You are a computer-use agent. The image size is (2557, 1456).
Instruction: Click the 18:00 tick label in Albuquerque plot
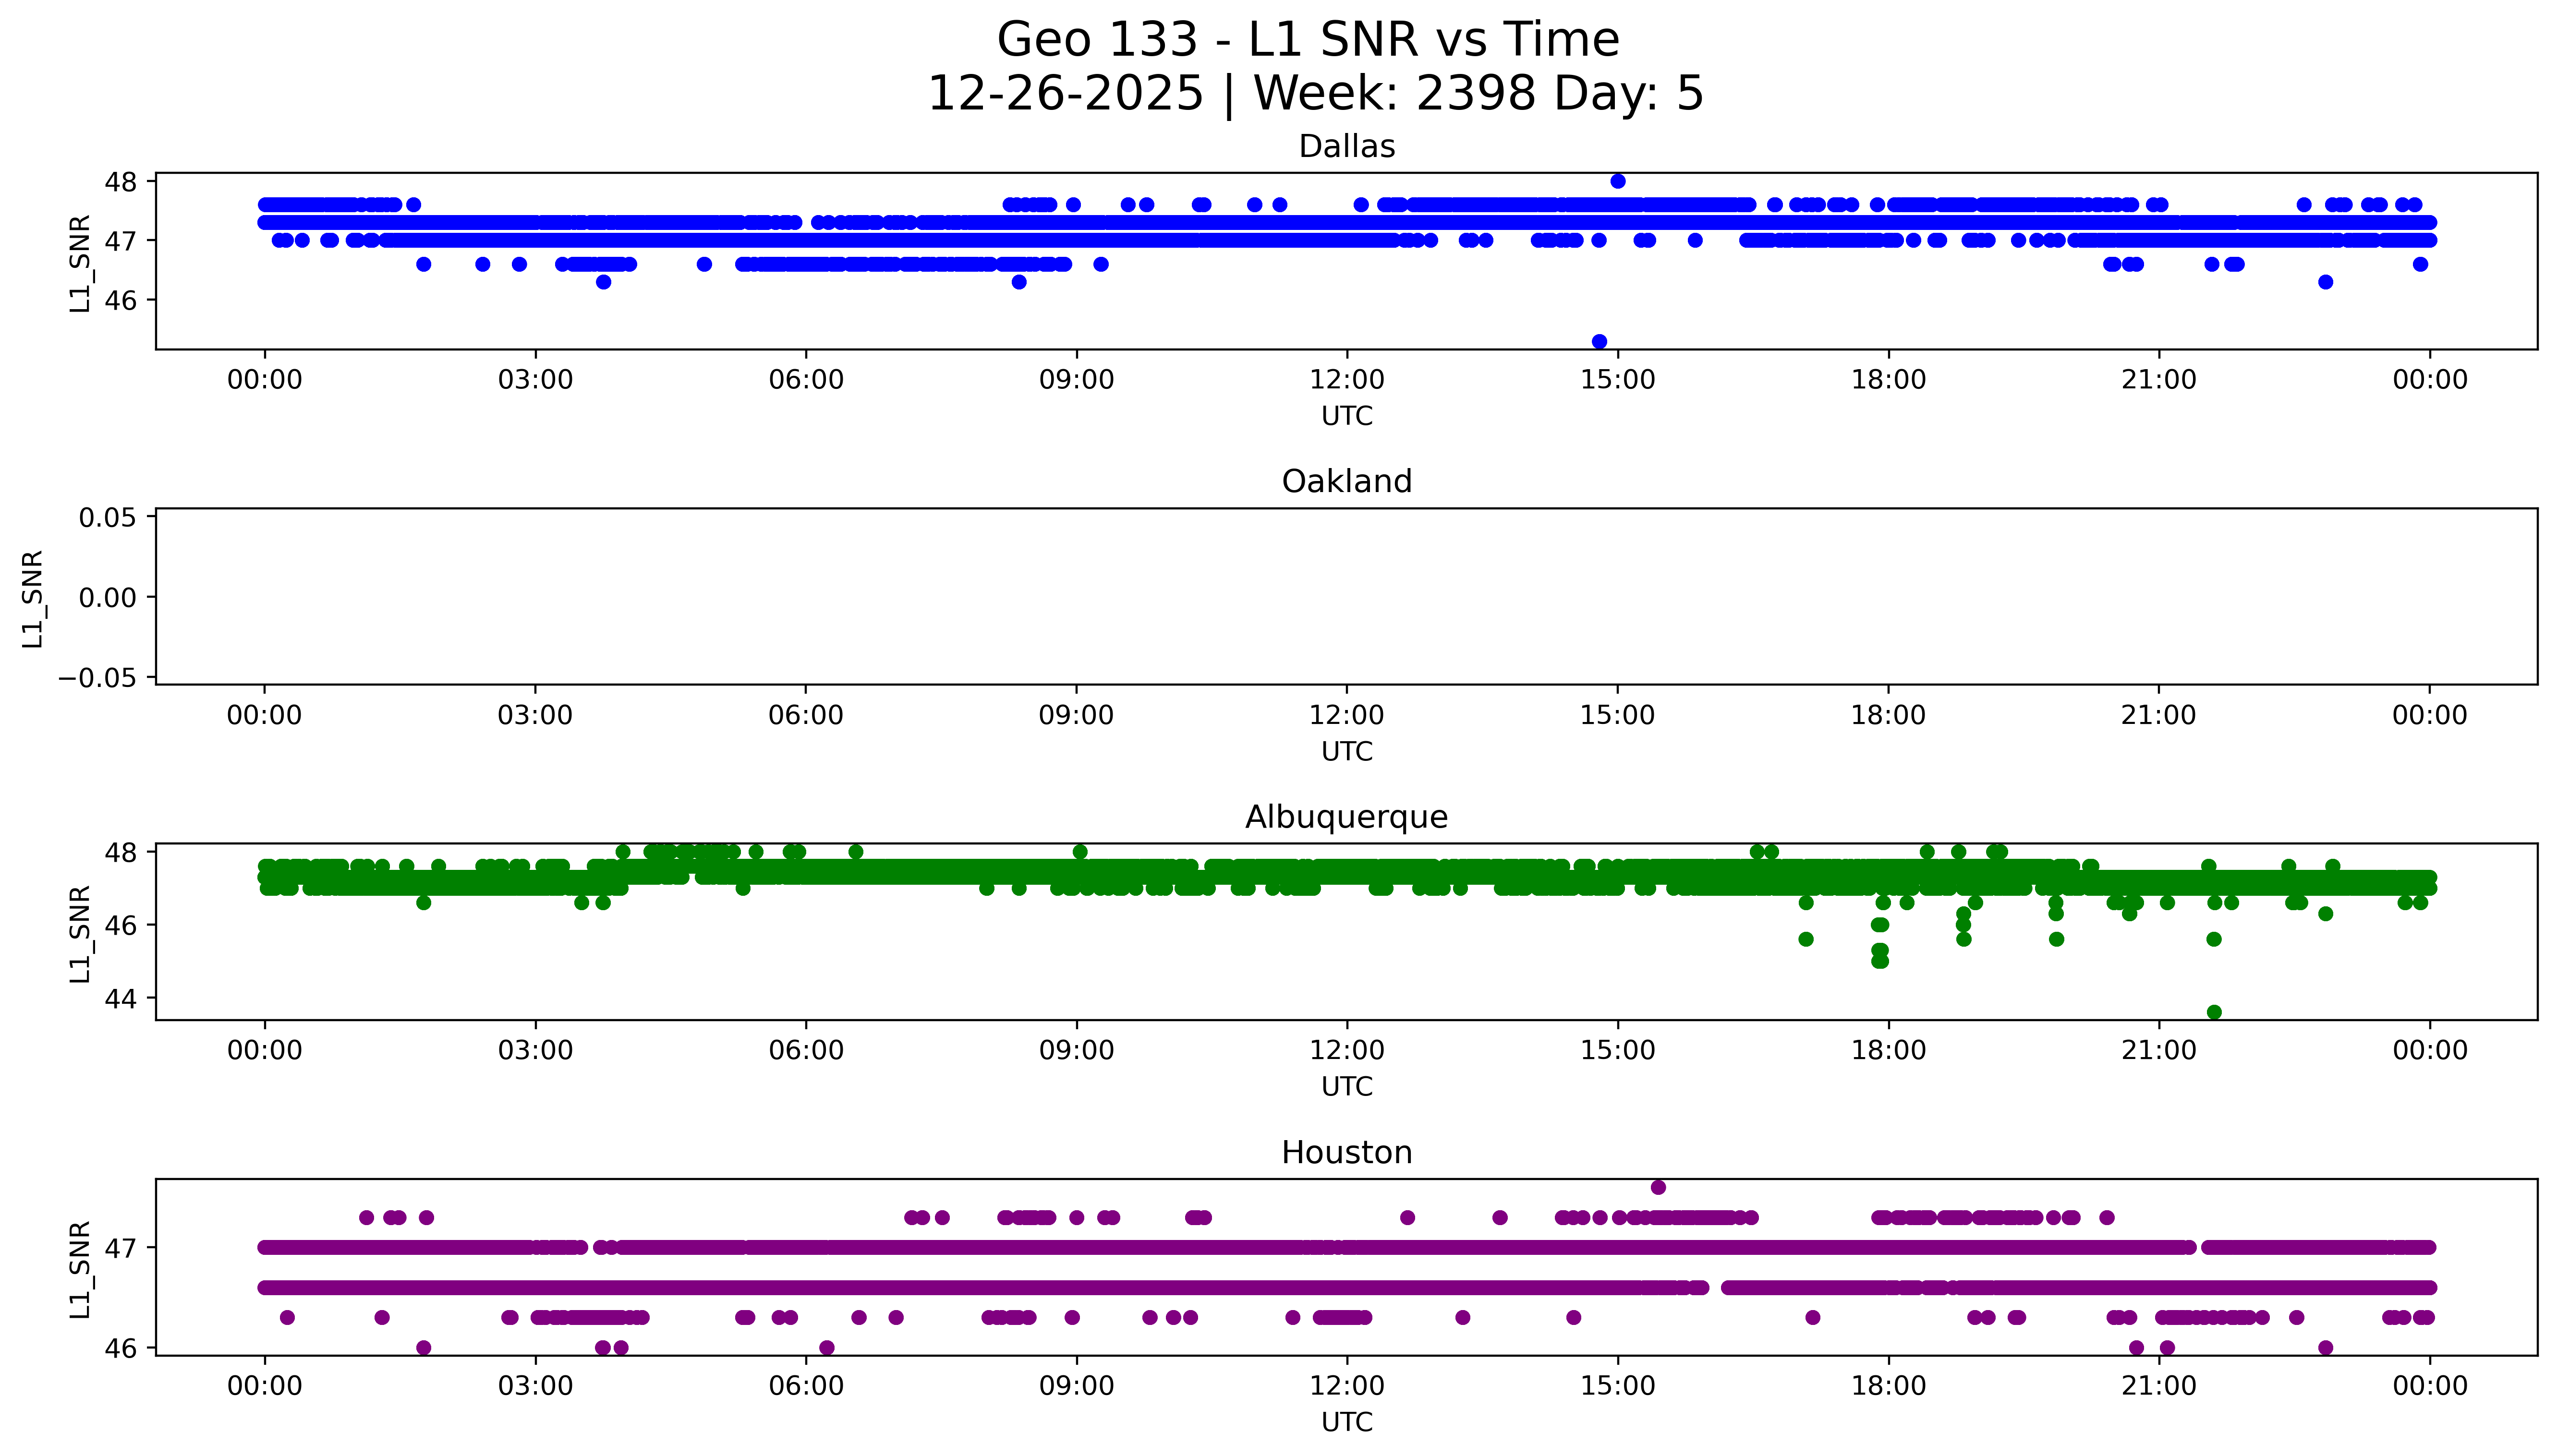click(x=1888, y=1051)
